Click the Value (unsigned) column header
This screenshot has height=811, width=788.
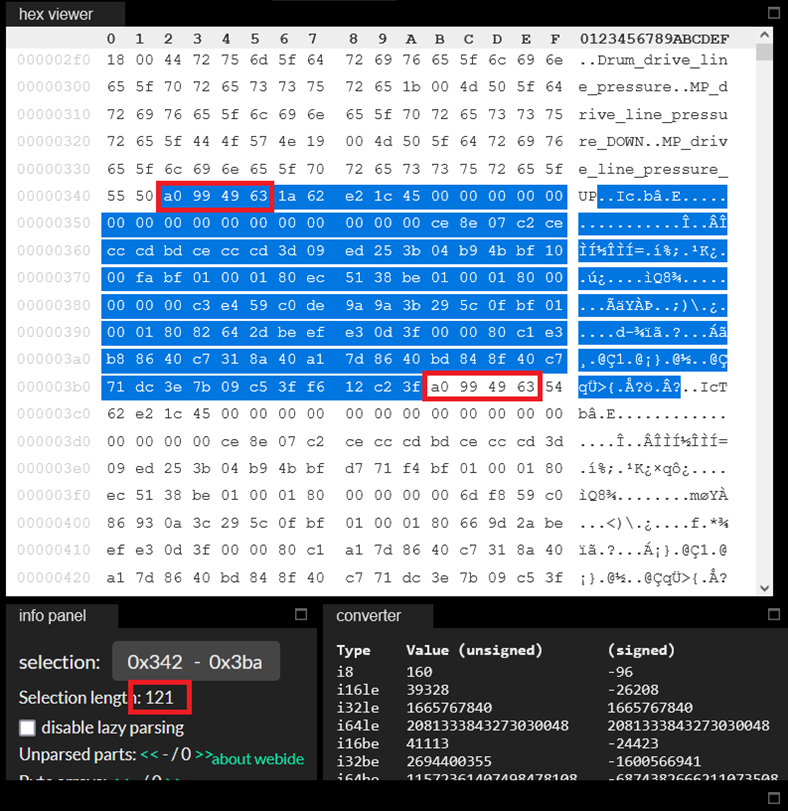pyautogui.click(x=475, y=650)
